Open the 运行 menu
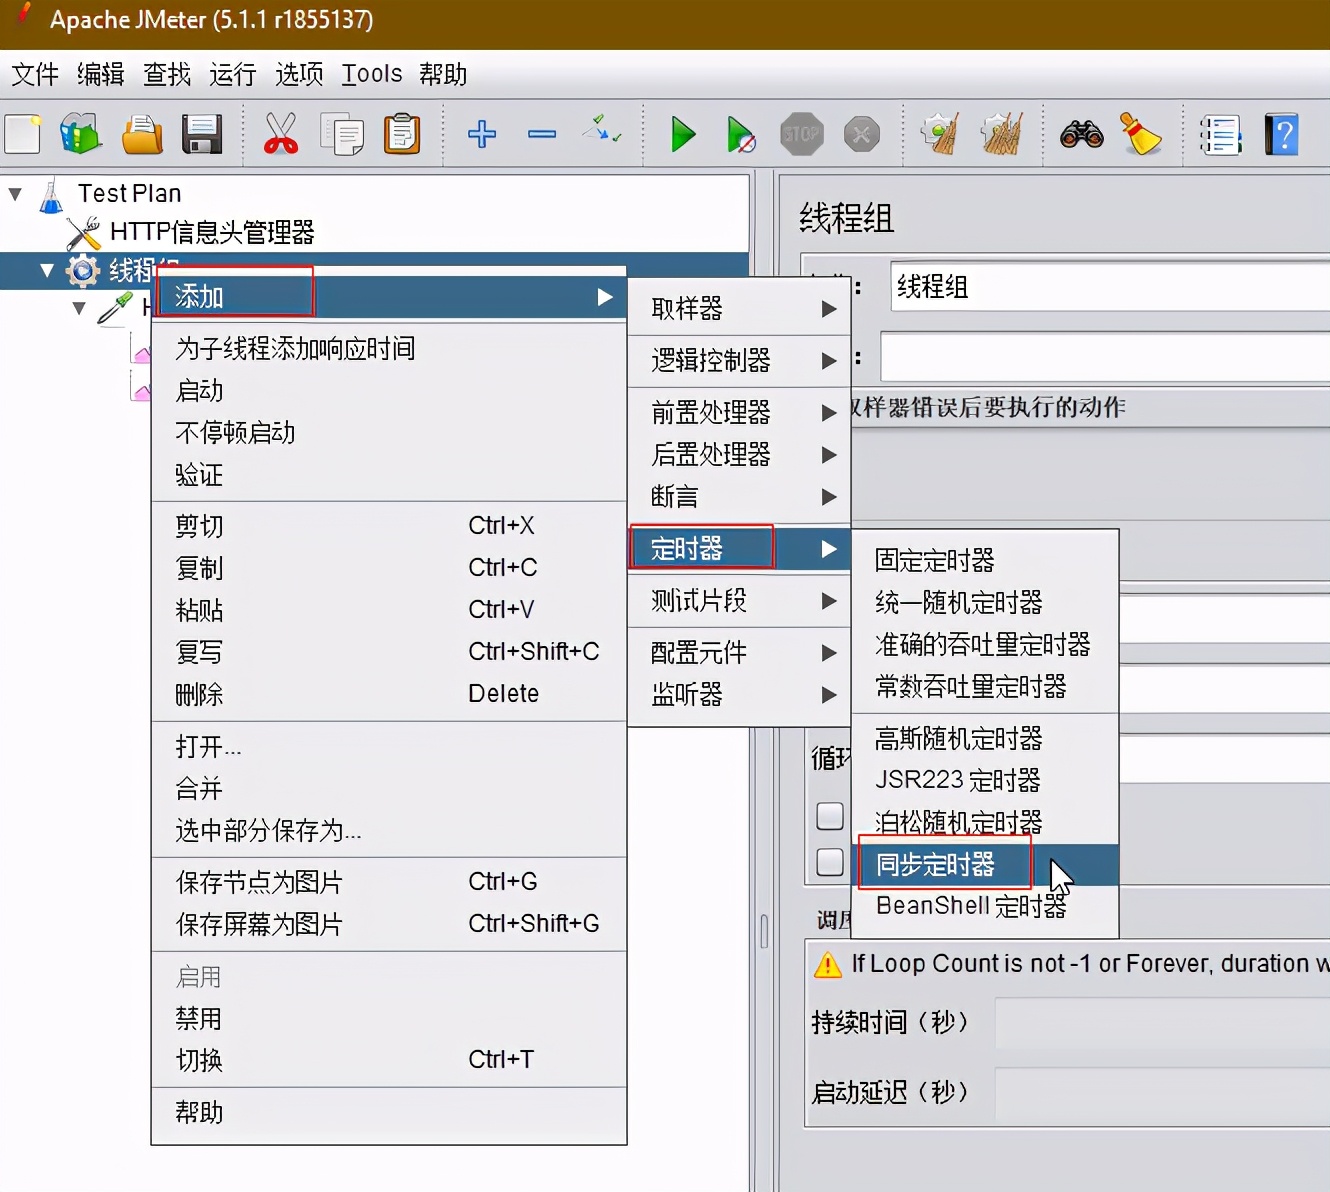Viewport: 1330px width, 1192px height. (233, 74)
